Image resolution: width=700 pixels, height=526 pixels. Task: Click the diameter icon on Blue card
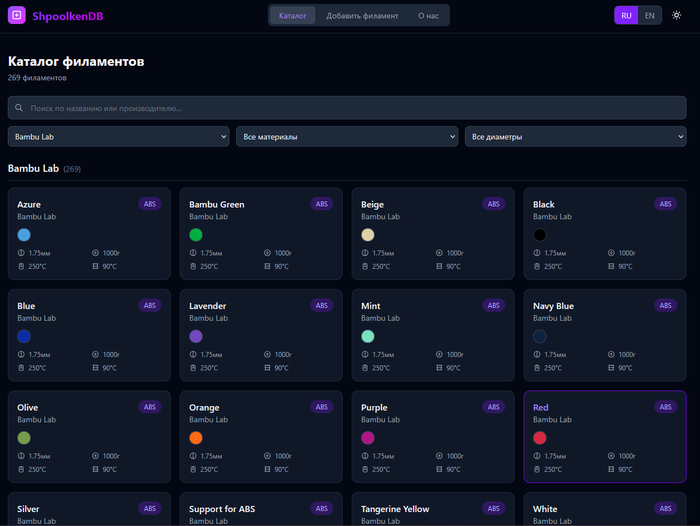click(21, 354)
